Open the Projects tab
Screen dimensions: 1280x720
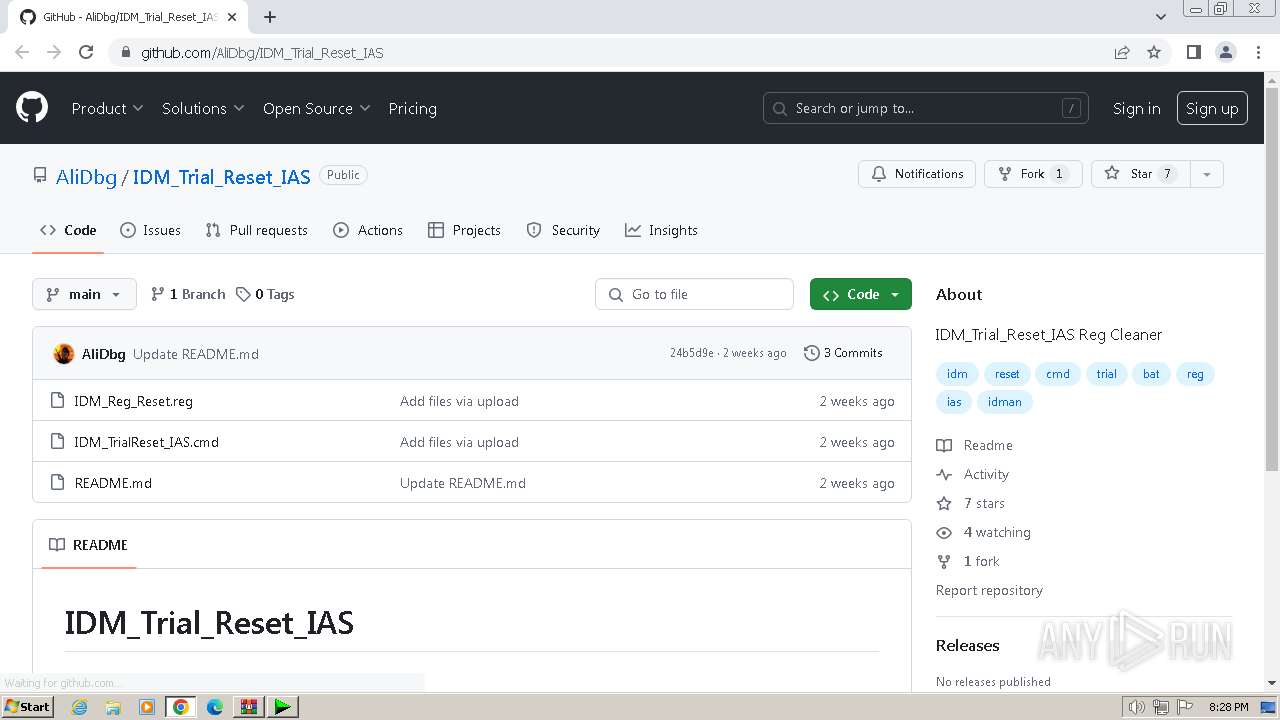click(464, 230)
